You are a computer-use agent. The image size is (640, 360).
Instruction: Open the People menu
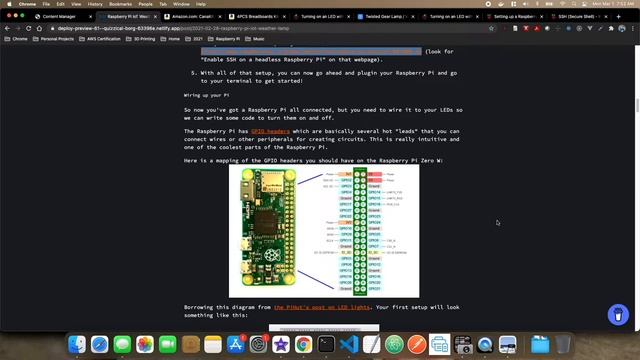point(145,4)
